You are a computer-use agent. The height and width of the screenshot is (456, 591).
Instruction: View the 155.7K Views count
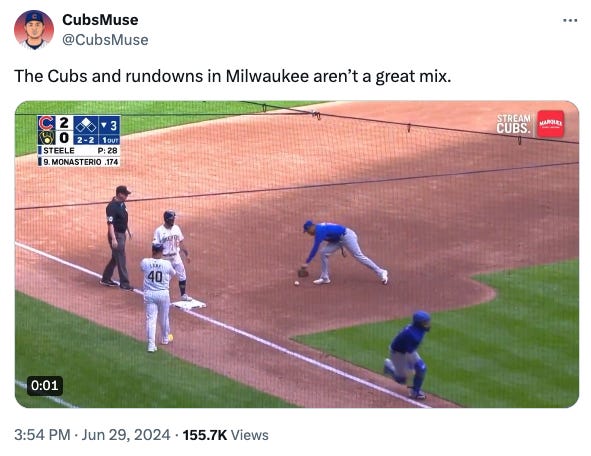click(225, 435)
